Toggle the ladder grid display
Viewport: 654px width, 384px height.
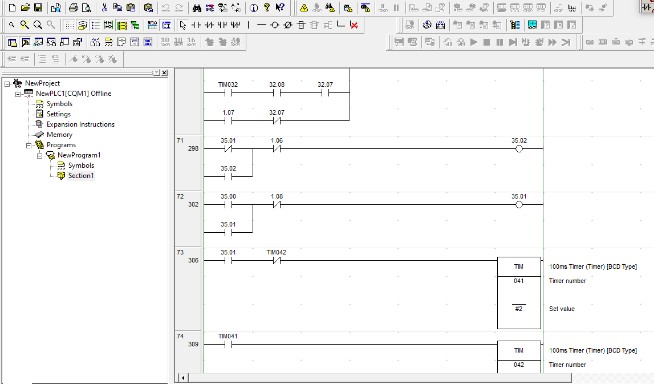[69, 25]
